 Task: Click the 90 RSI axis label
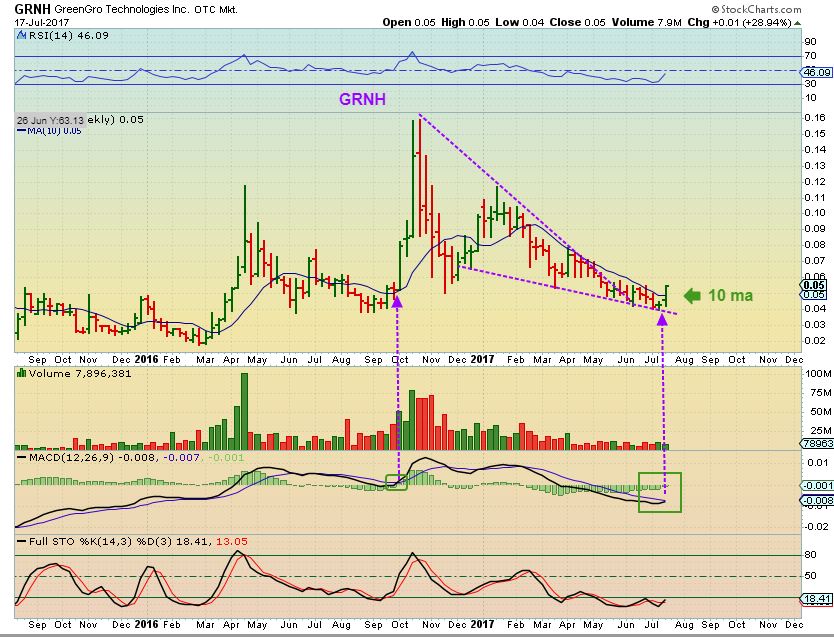pos(811,42)
